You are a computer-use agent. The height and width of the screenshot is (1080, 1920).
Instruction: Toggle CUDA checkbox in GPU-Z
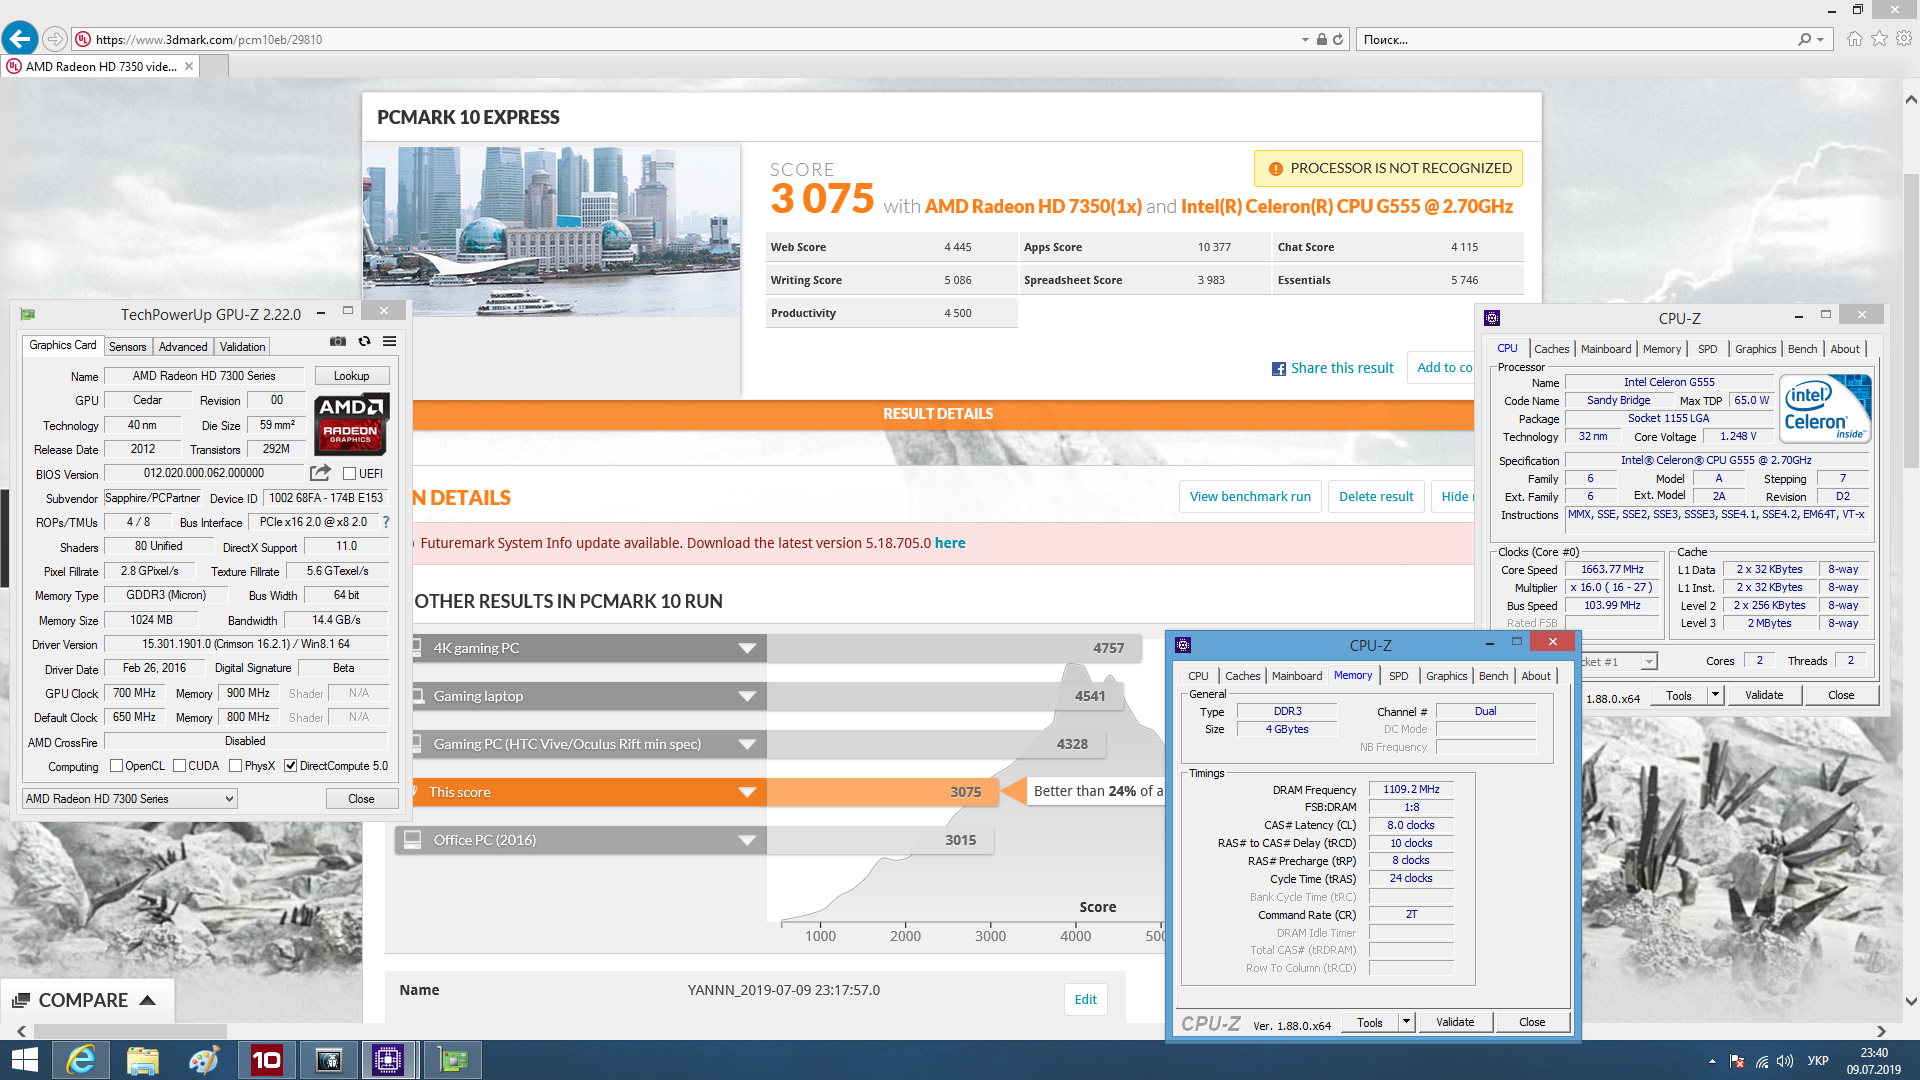[x=179, y=766]
